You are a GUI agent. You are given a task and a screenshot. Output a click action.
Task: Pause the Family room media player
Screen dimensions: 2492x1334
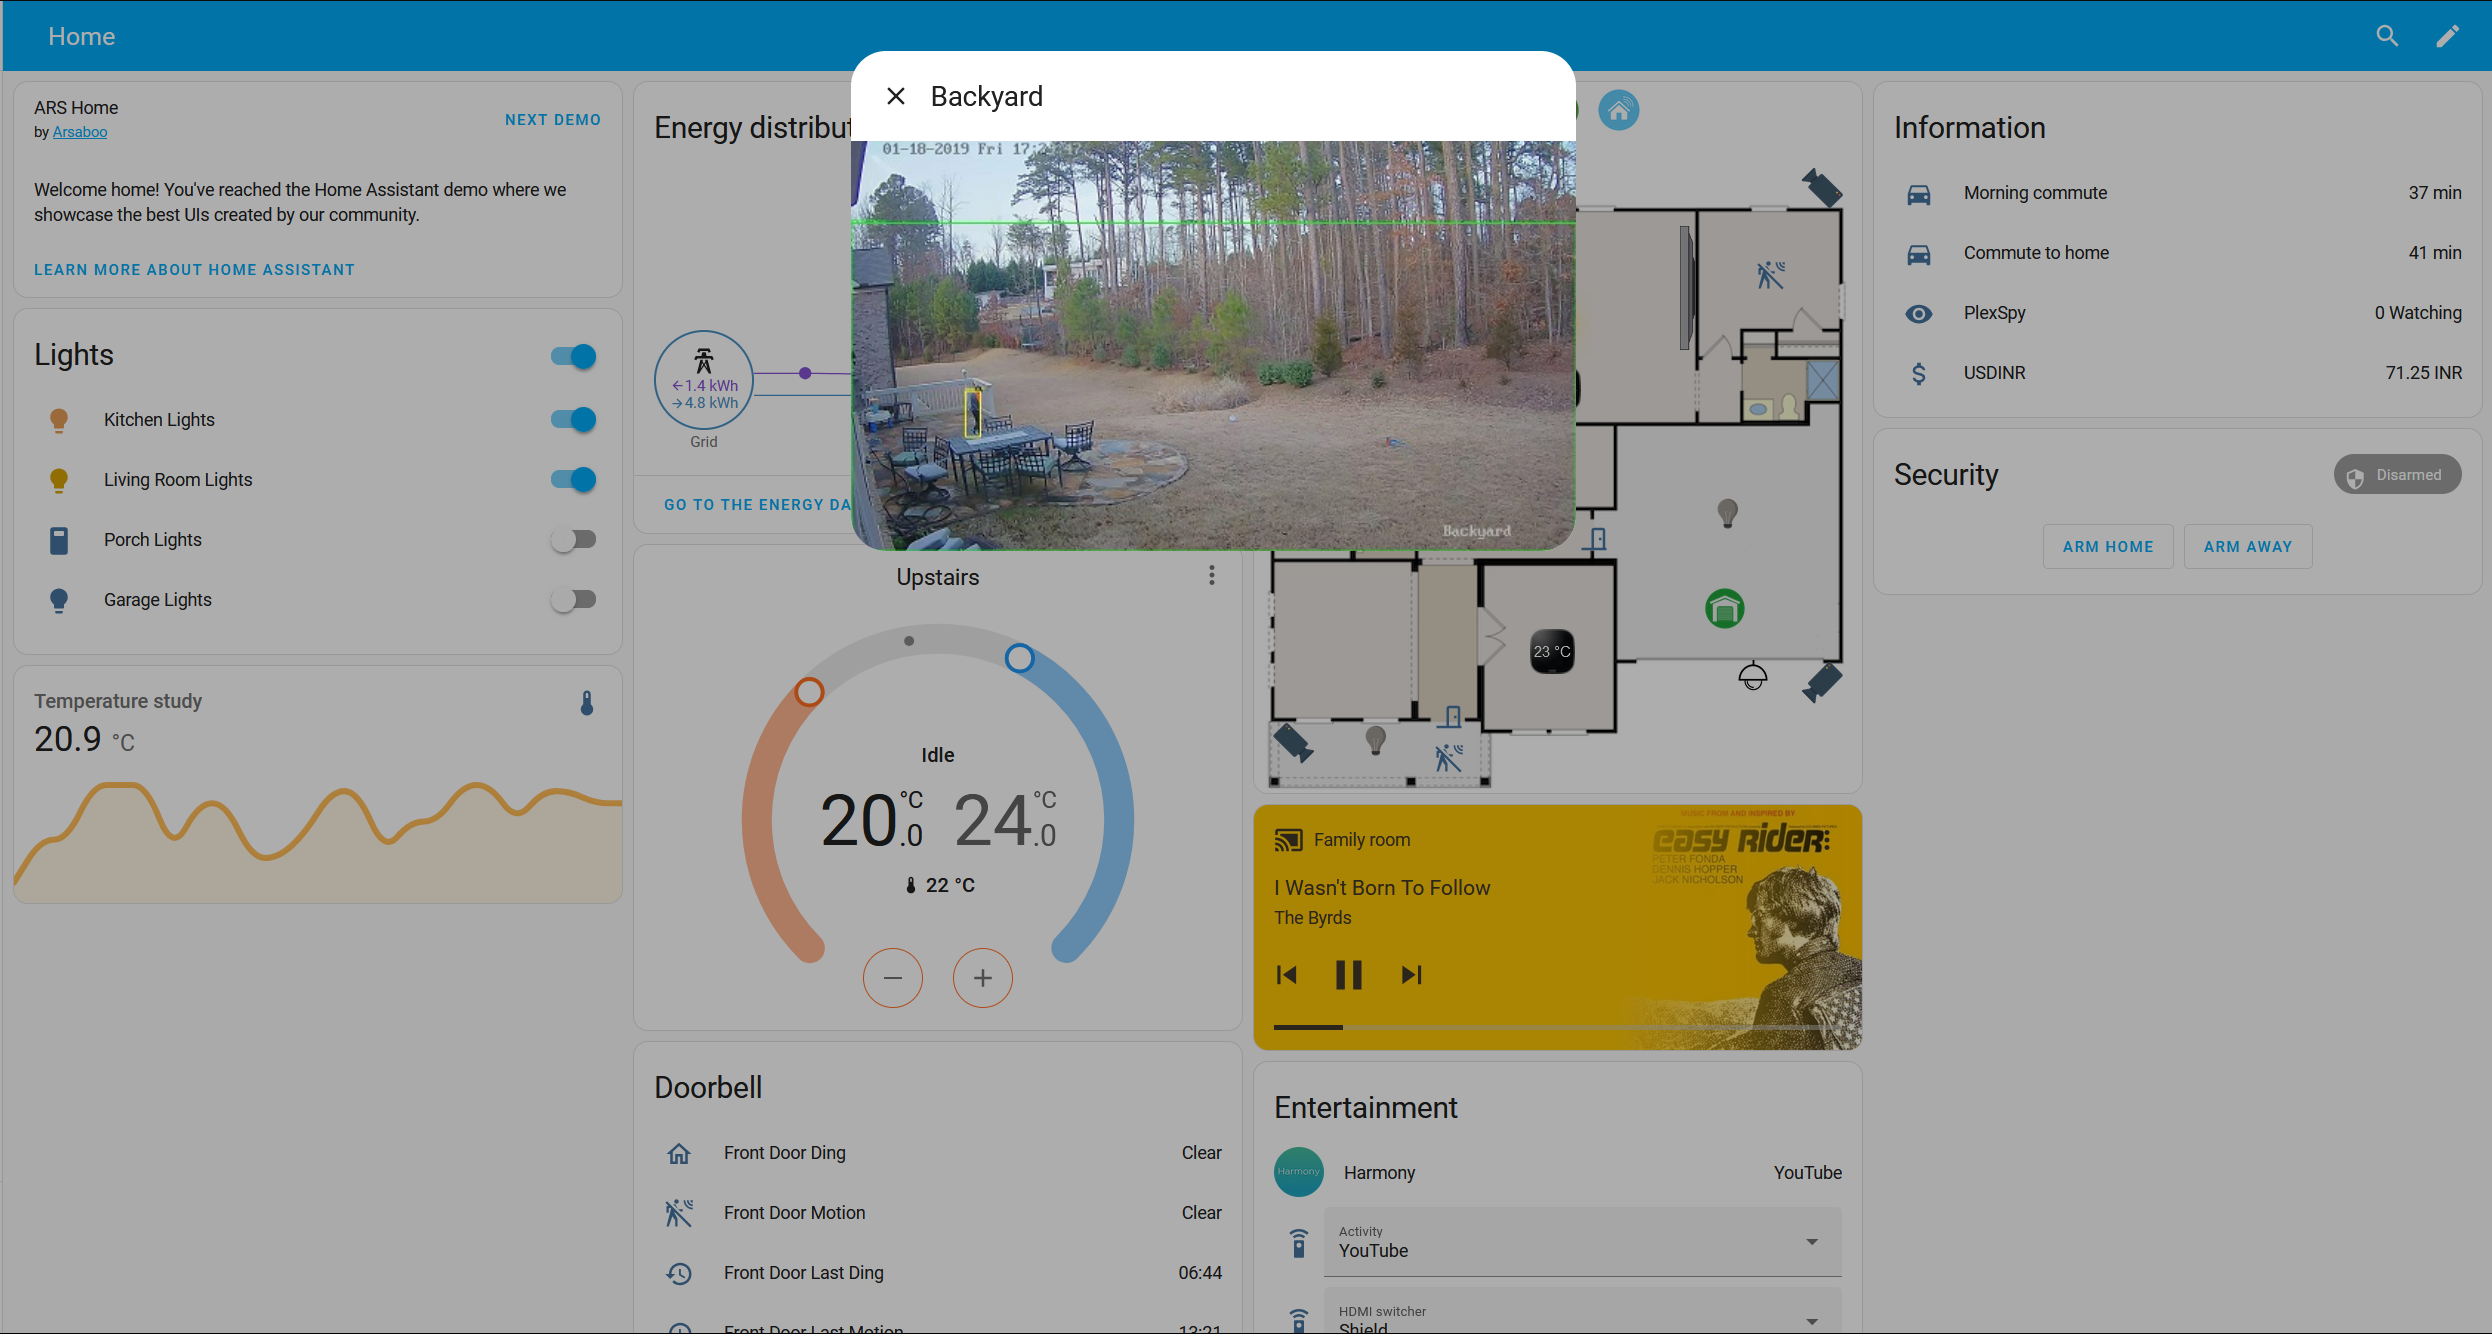click(1348, 975)
